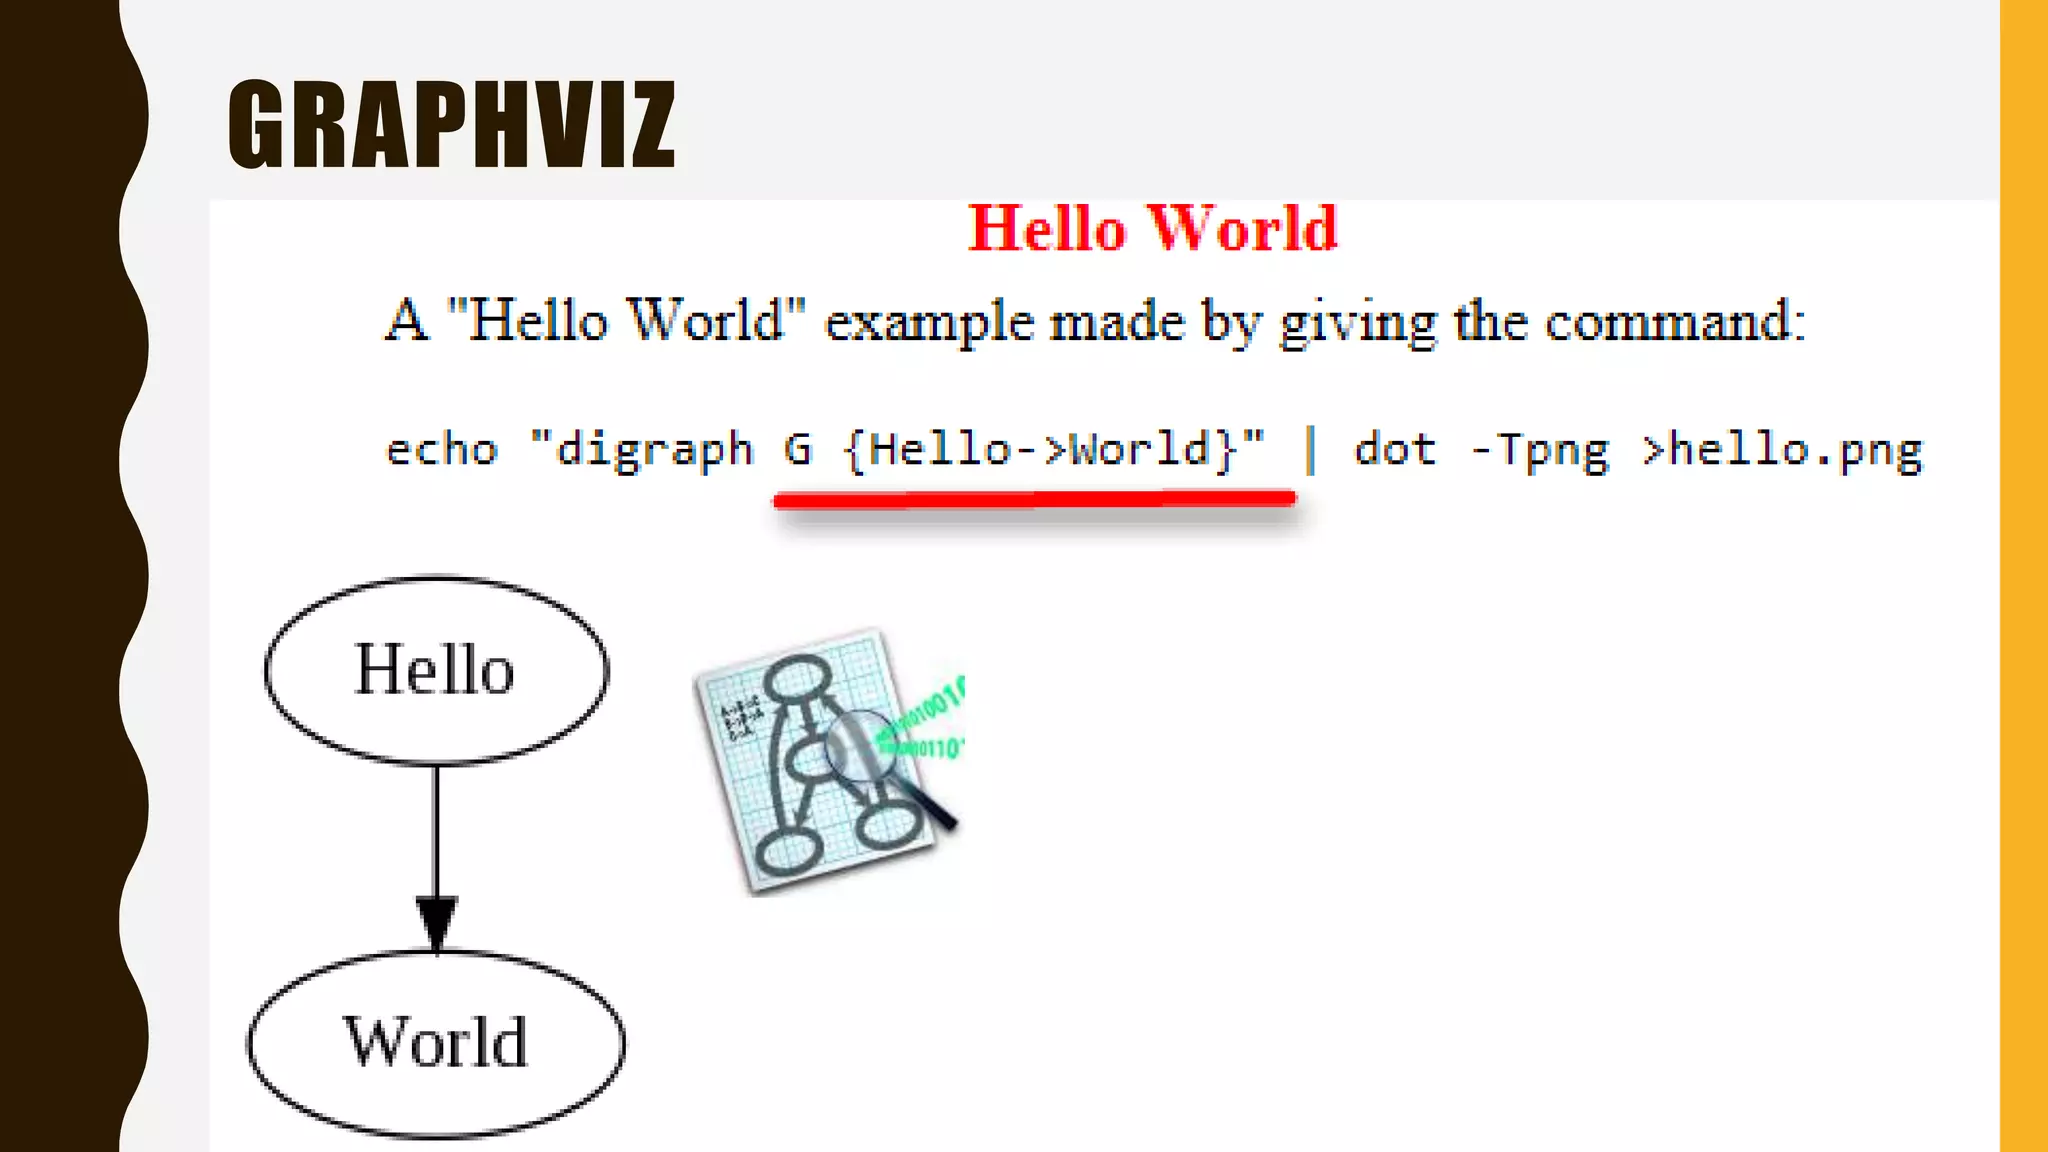Click the arrow edge connecting Hello to World
Image resolution: width=2048 pixels, height=1152 pixels.
pyautogui.click(x=436, y=859)
